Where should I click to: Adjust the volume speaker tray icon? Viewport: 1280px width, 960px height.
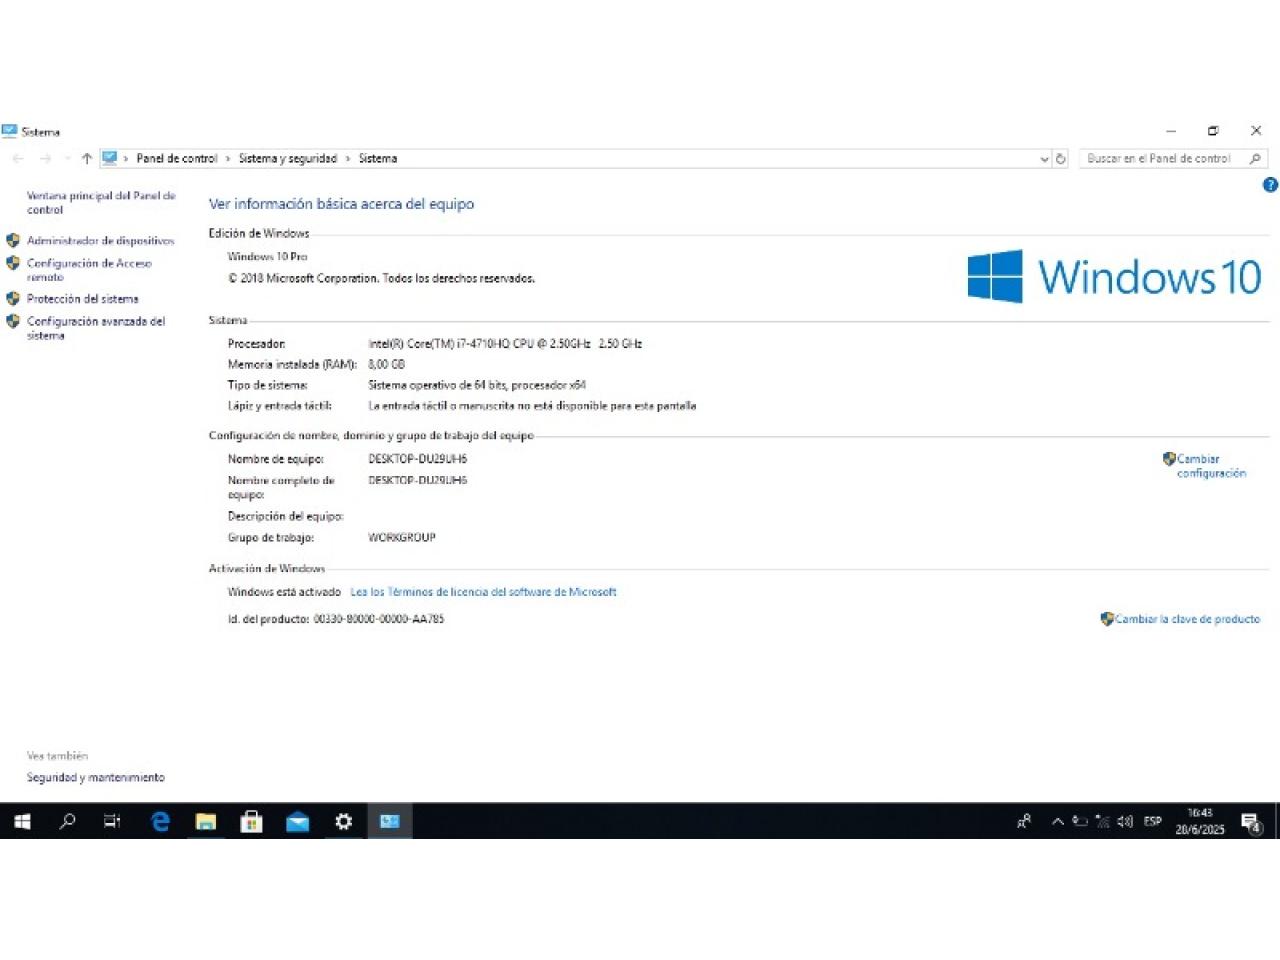(x=1125, y=822)
